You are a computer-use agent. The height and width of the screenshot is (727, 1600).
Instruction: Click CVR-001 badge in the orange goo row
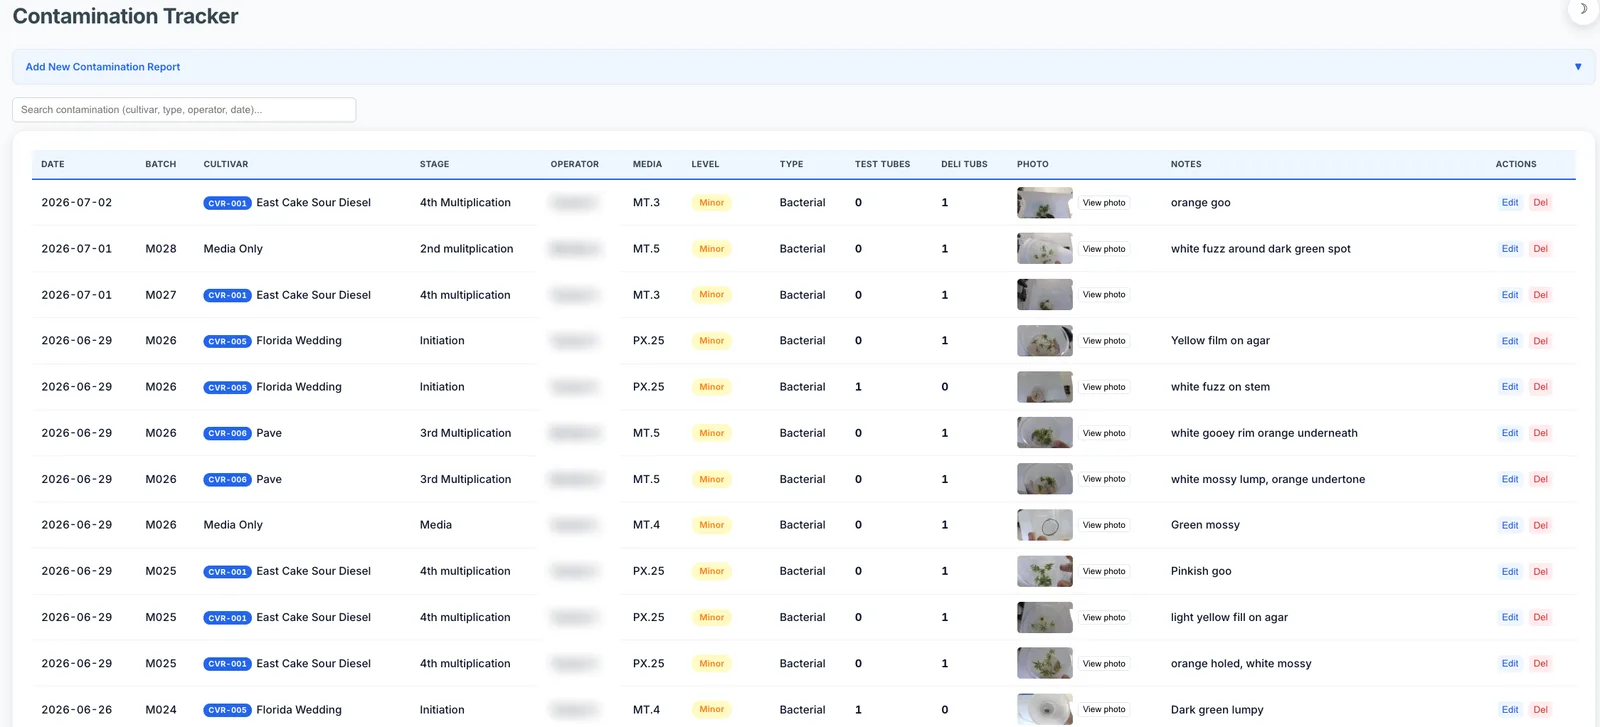point(227,203)
